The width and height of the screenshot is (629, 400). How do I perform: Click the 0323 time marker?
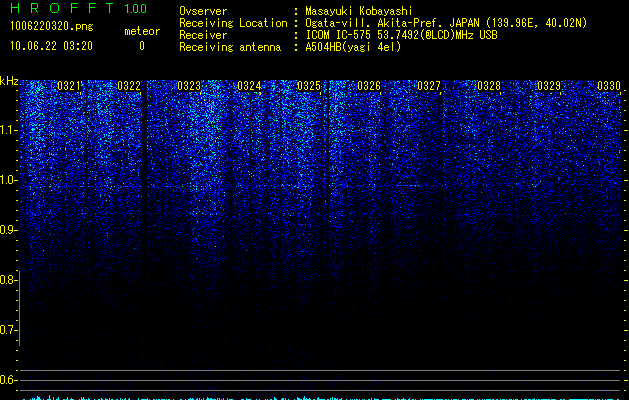pos(189,86)
